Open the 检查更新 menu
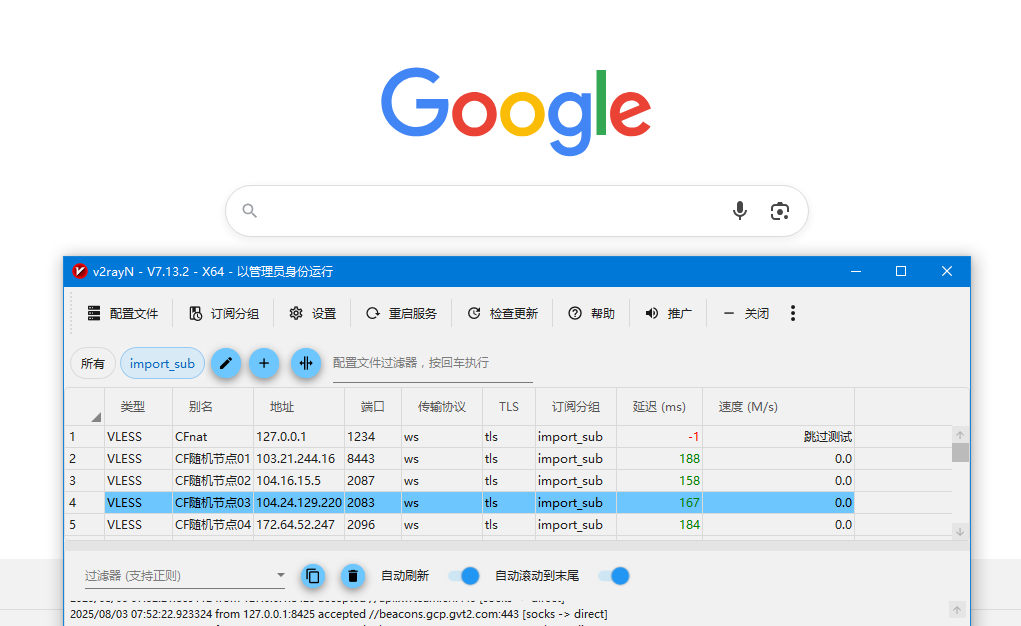The image size is (1021, 626). [503, 313]
